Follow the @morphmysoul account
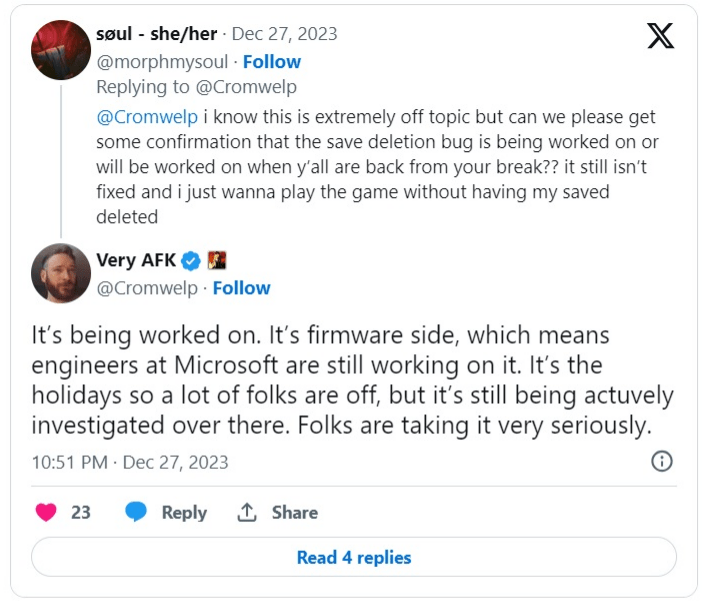Screen dimensions: 709x607 (272, 61)
